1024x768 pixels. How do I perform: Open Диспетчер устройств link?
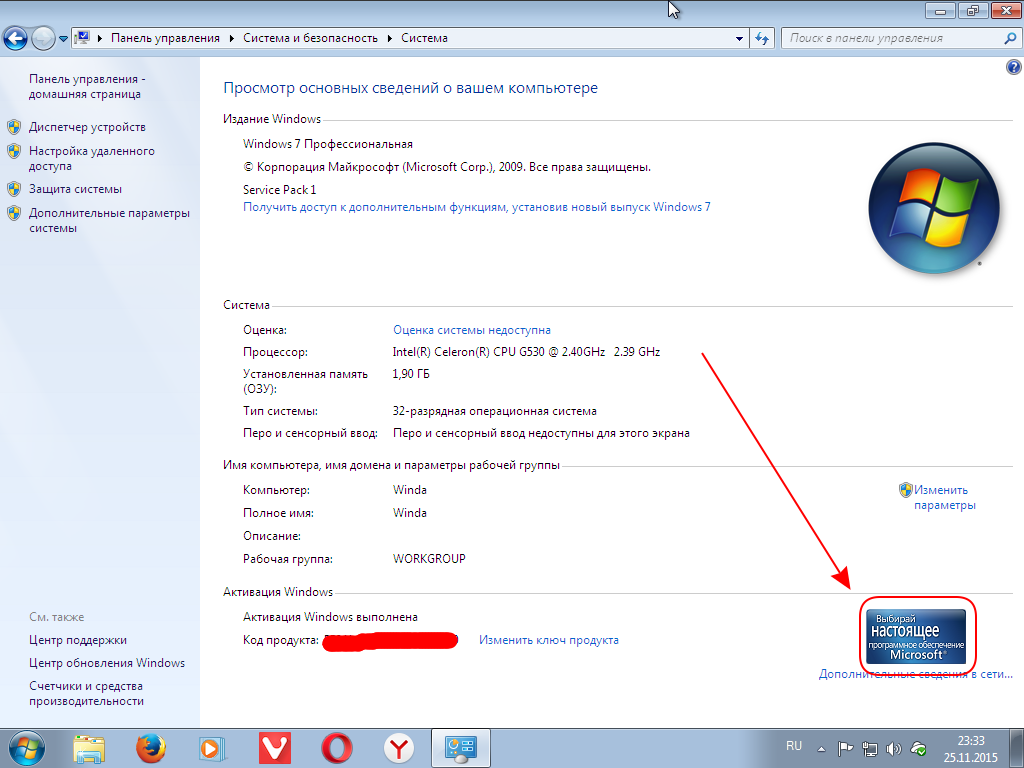pos(88,127)
